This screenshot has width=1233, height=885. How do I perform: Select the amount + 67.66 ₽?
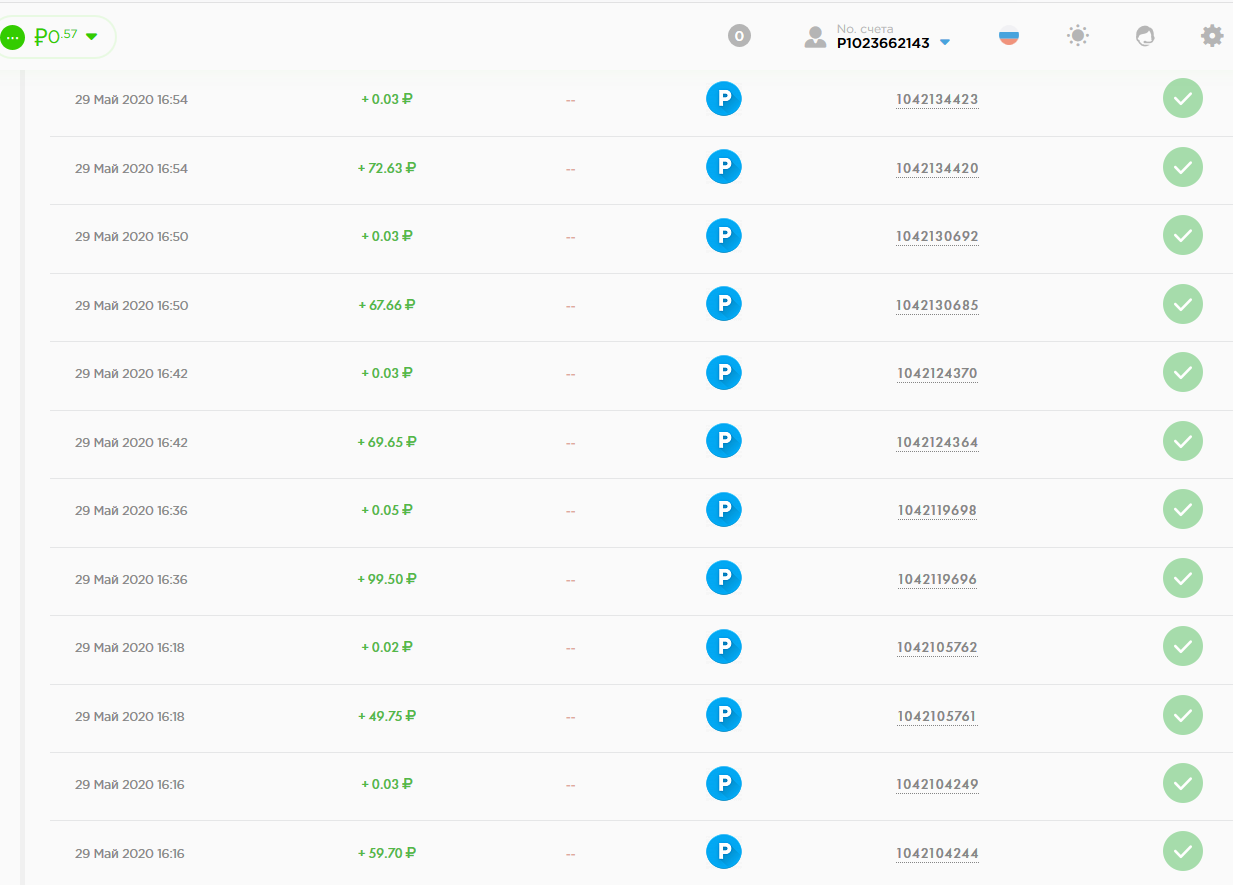coord(387,305)
